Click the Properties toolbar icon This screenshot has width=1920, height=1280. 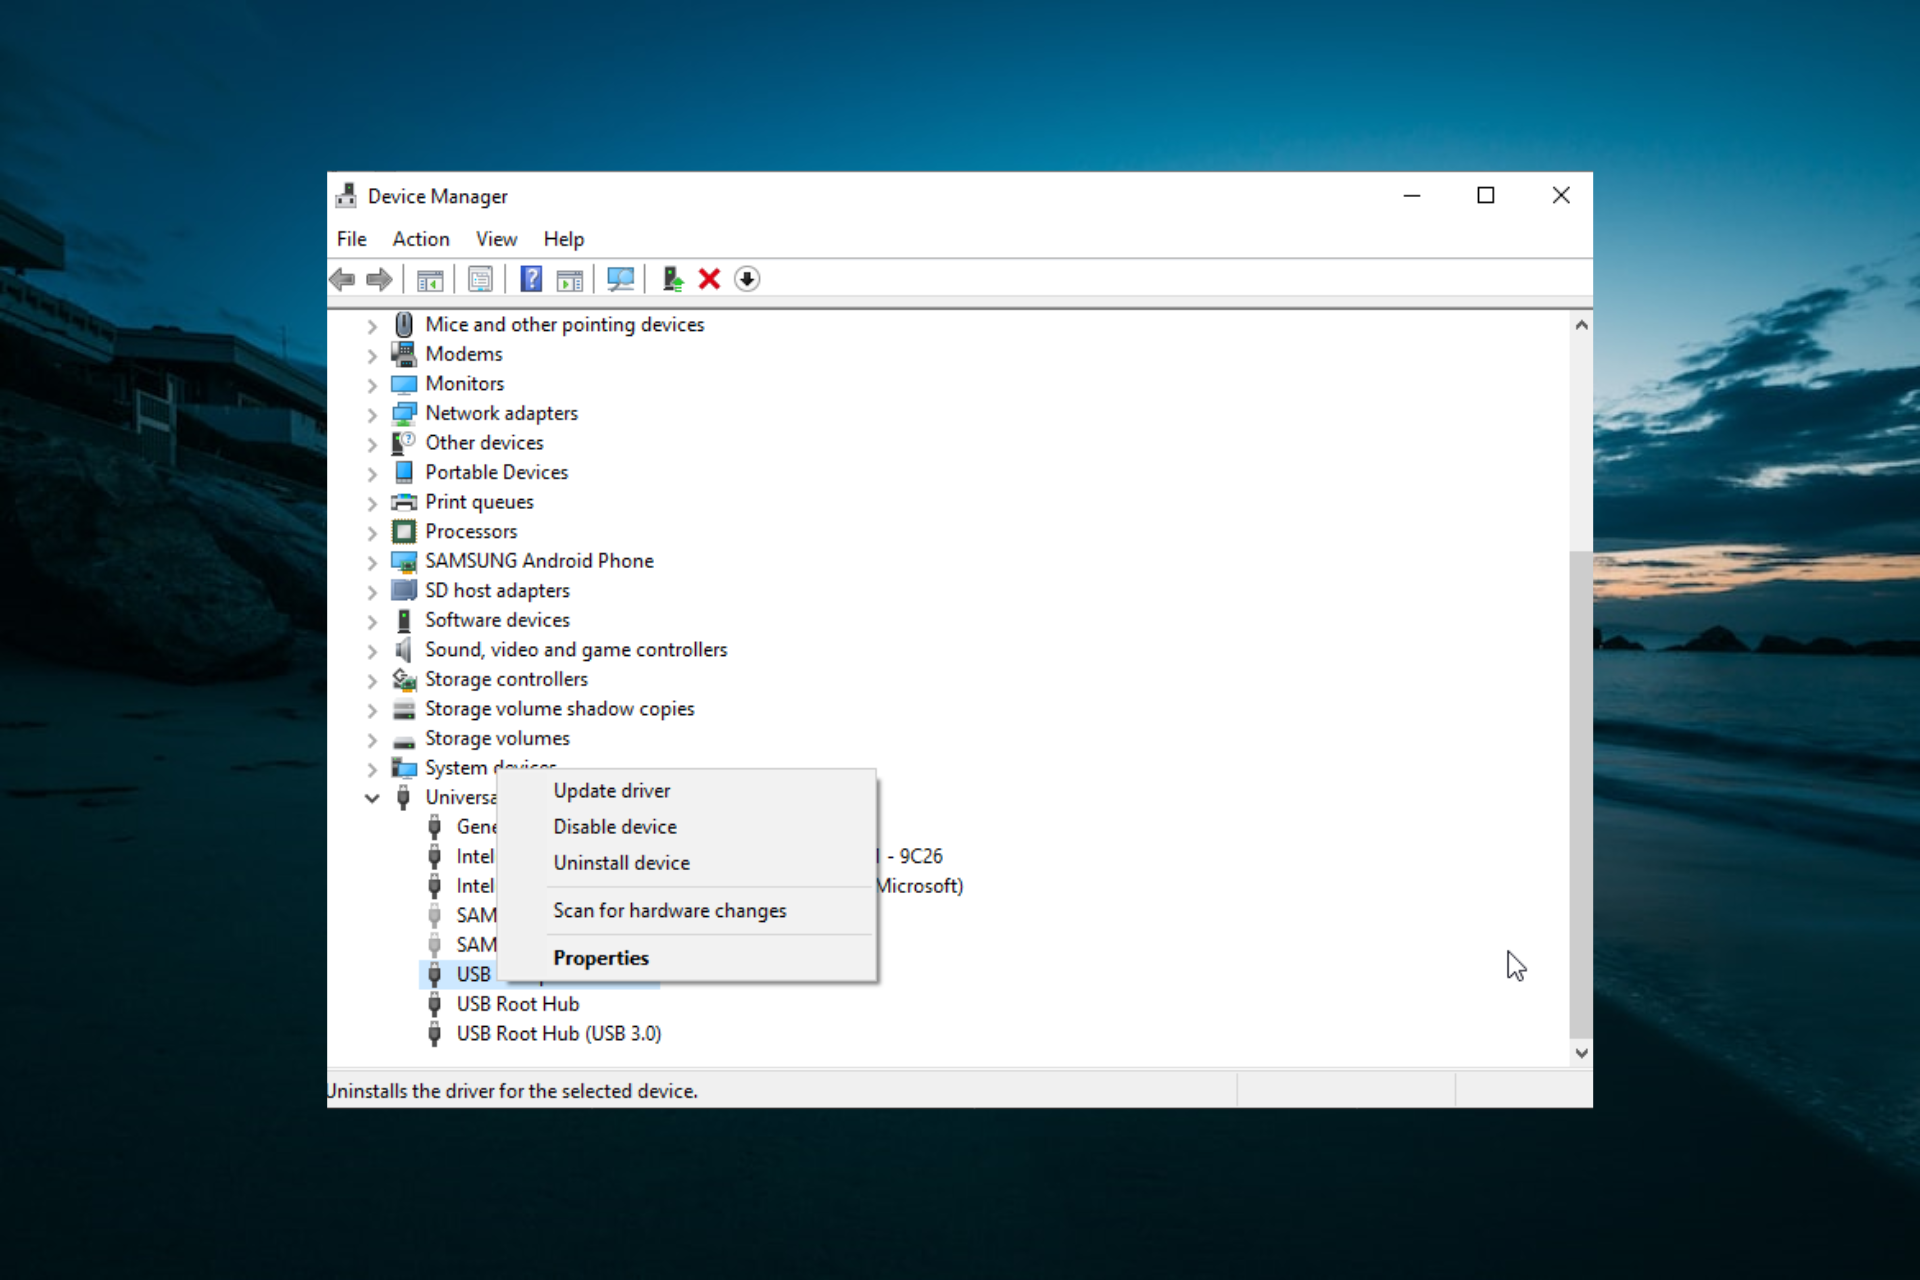480,280
